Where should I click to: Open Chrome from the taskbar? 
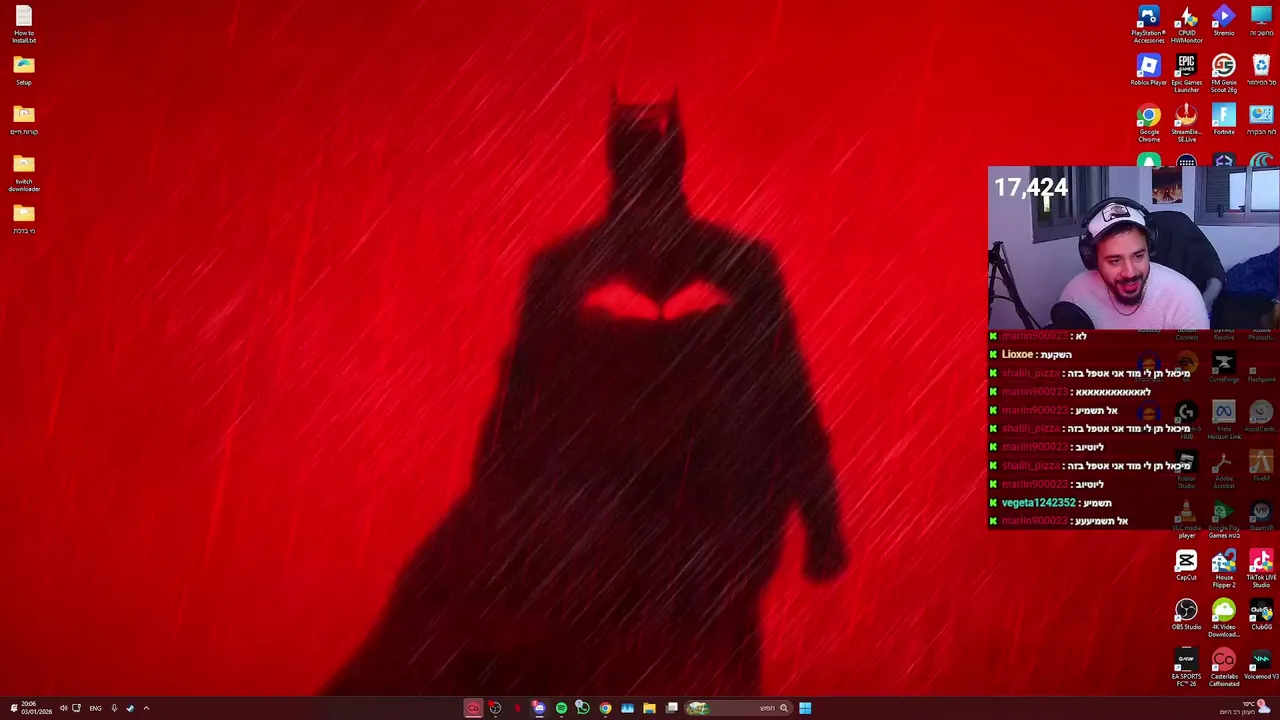605,708
